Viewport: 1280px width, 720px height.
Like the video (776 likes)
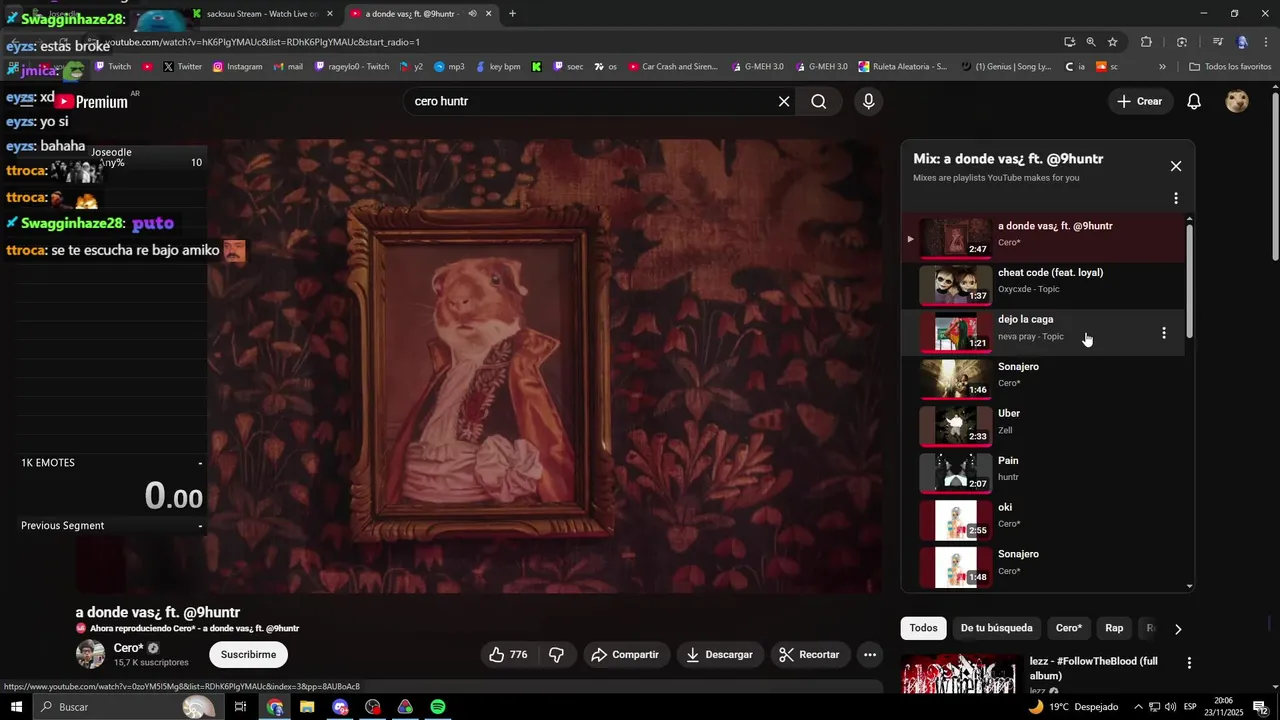(508, 655)
